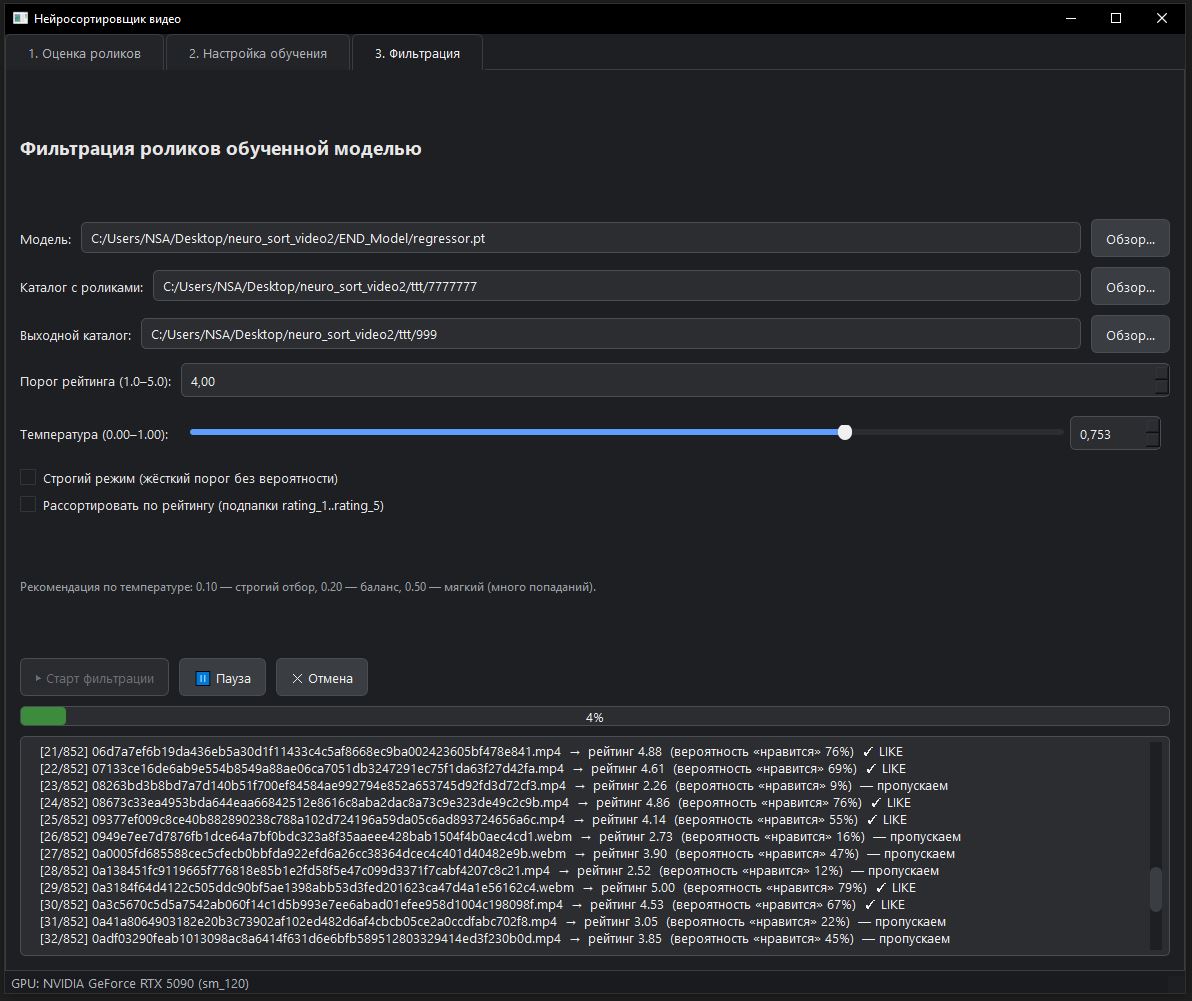Click the X icon on Отмена button
Image resolution: width=1192 pixels, height=1001 pixels.
297,678
